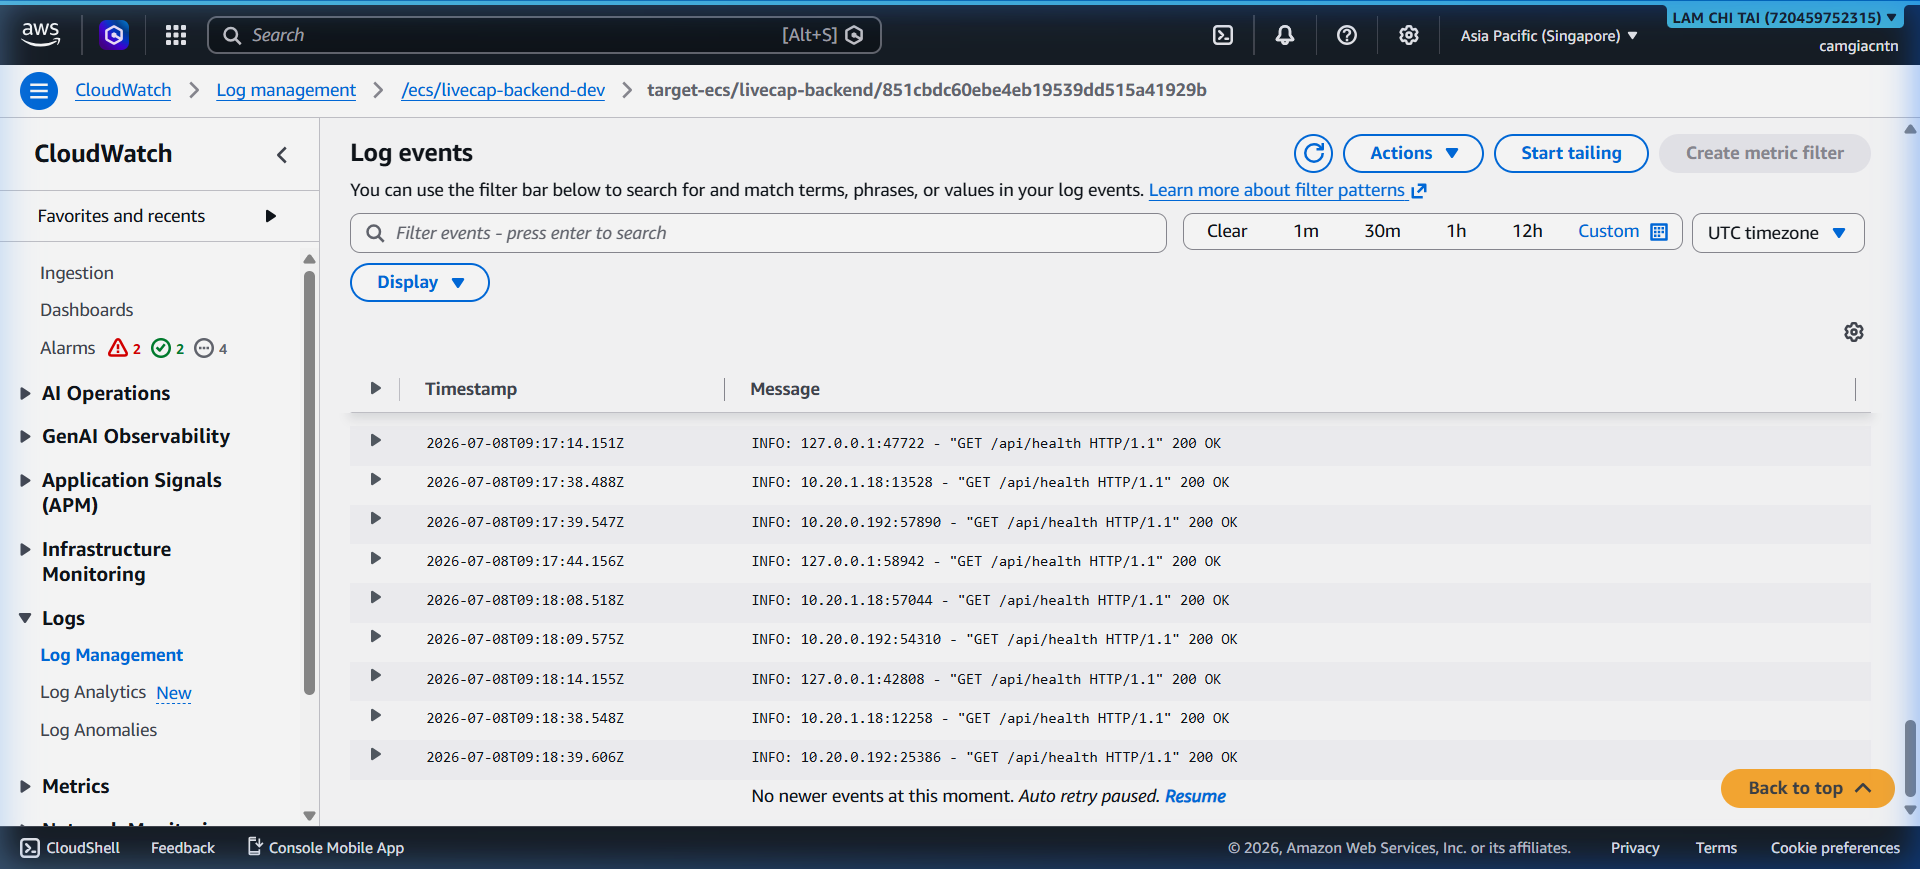Click the Alt+S search shortcut icon

[x=854, y=35]
